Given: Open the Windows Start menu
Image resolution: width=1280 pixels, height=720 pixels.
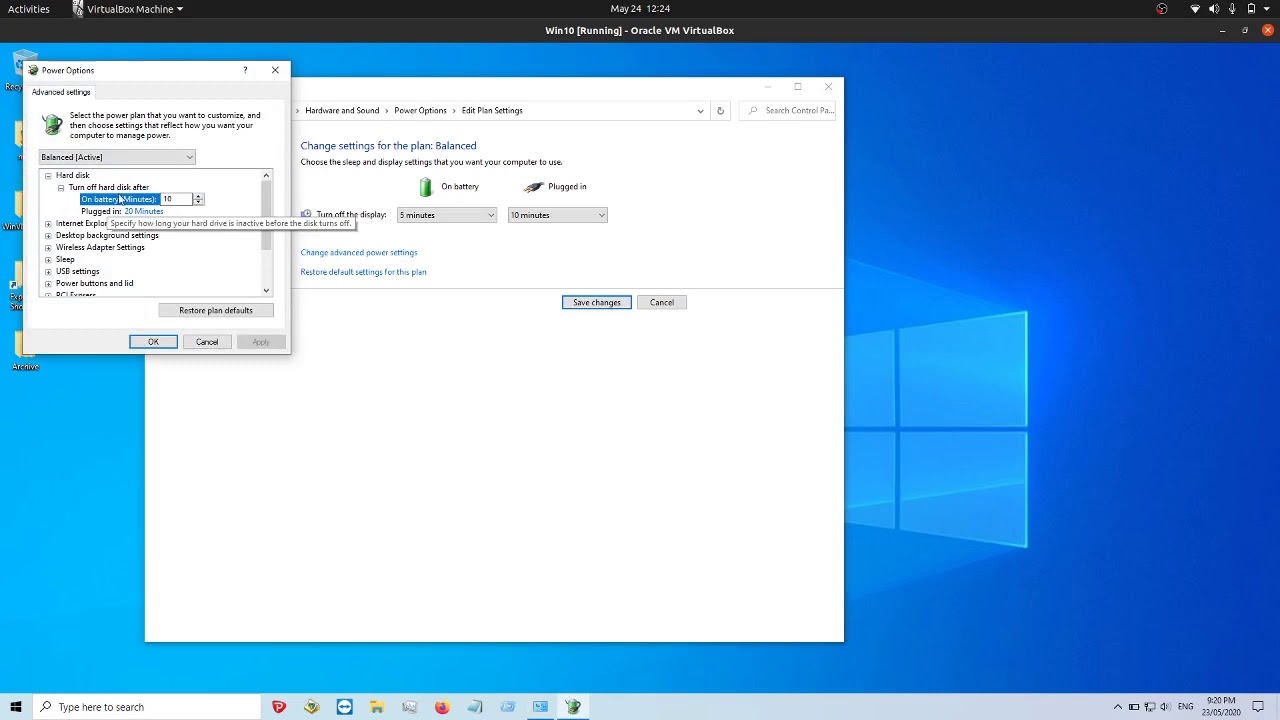Looking at the screenshot, I should [15, 707].
